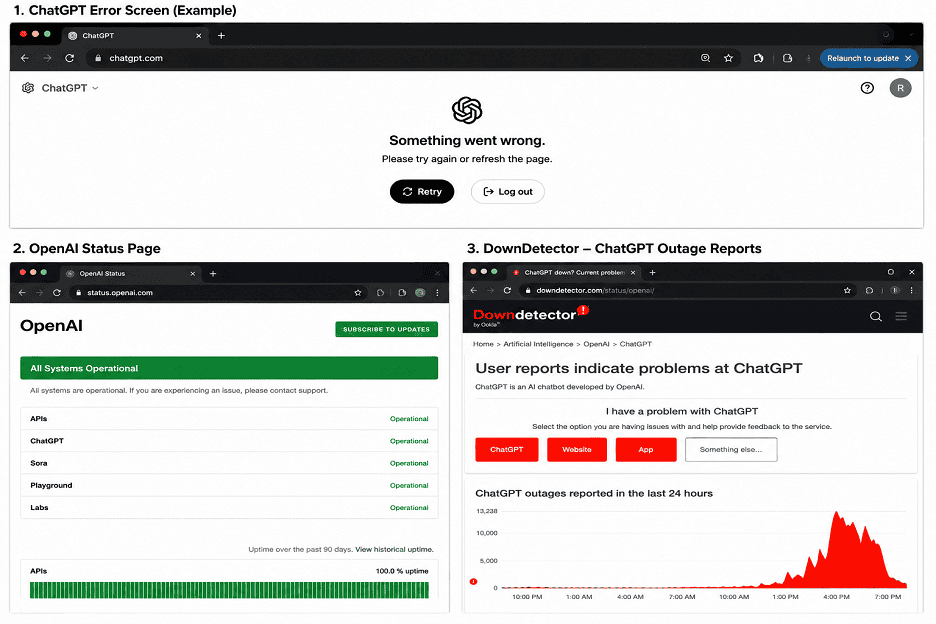Expand the Playground component row
This screenshot has width=936, height=624.
(x=229, y=485)
